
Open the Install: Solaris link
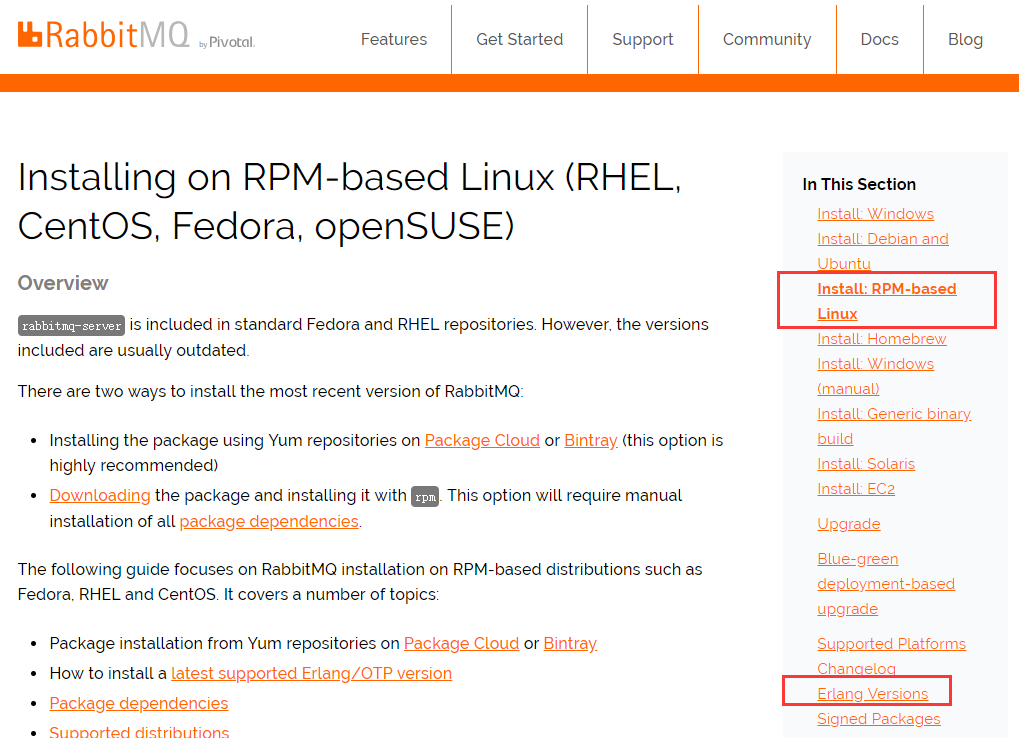(866, 464)
